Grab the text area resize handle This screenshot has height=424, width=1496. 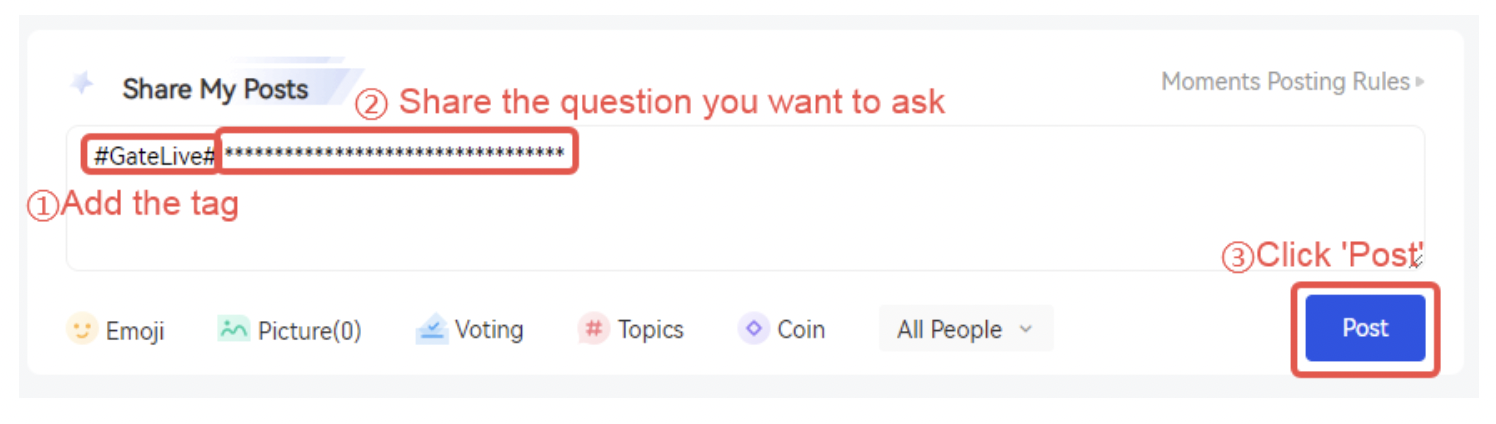click(x=1415, y=261)
